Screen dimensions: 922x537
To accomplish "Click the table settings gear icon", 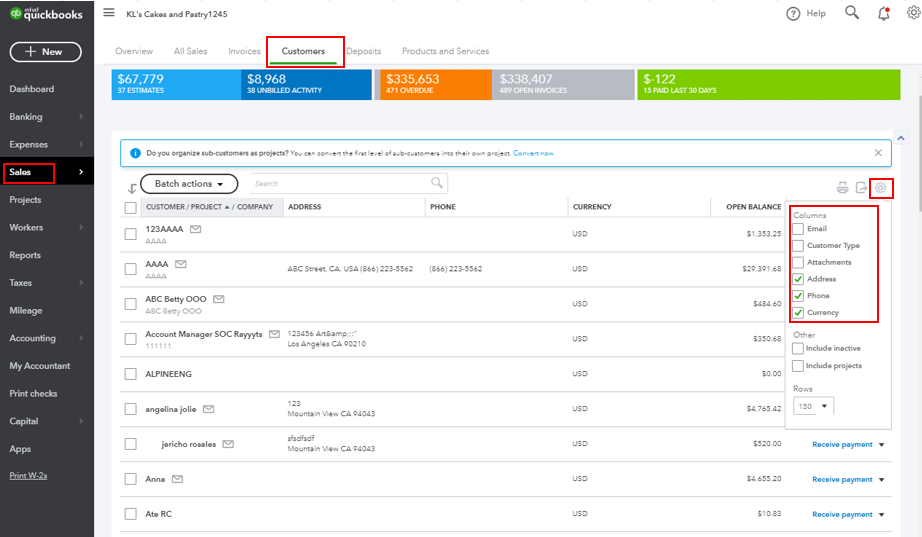I will click(x=880, y=187).
